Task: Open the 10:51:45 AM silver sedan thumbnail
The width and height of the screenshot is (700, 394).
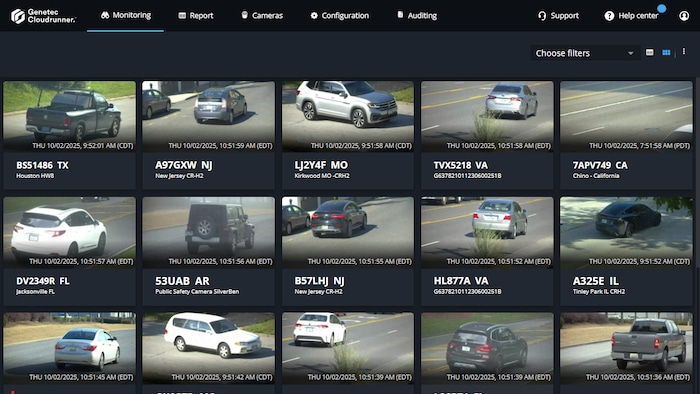Action: [x=70, y=348]
